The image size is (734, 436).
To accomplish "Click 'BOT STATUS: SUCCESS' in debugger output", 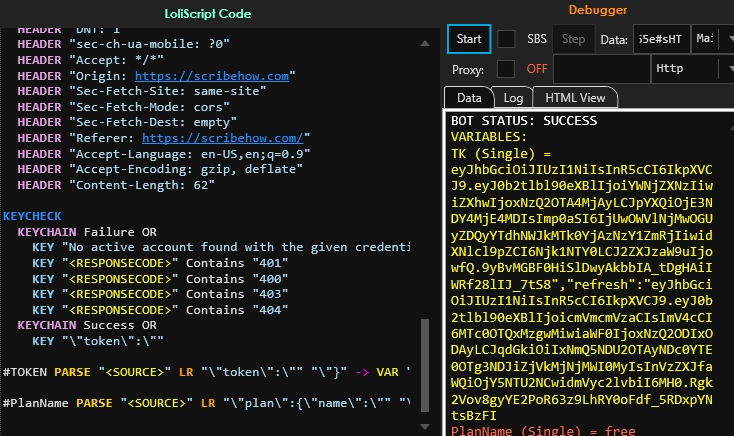I will 524,121.
